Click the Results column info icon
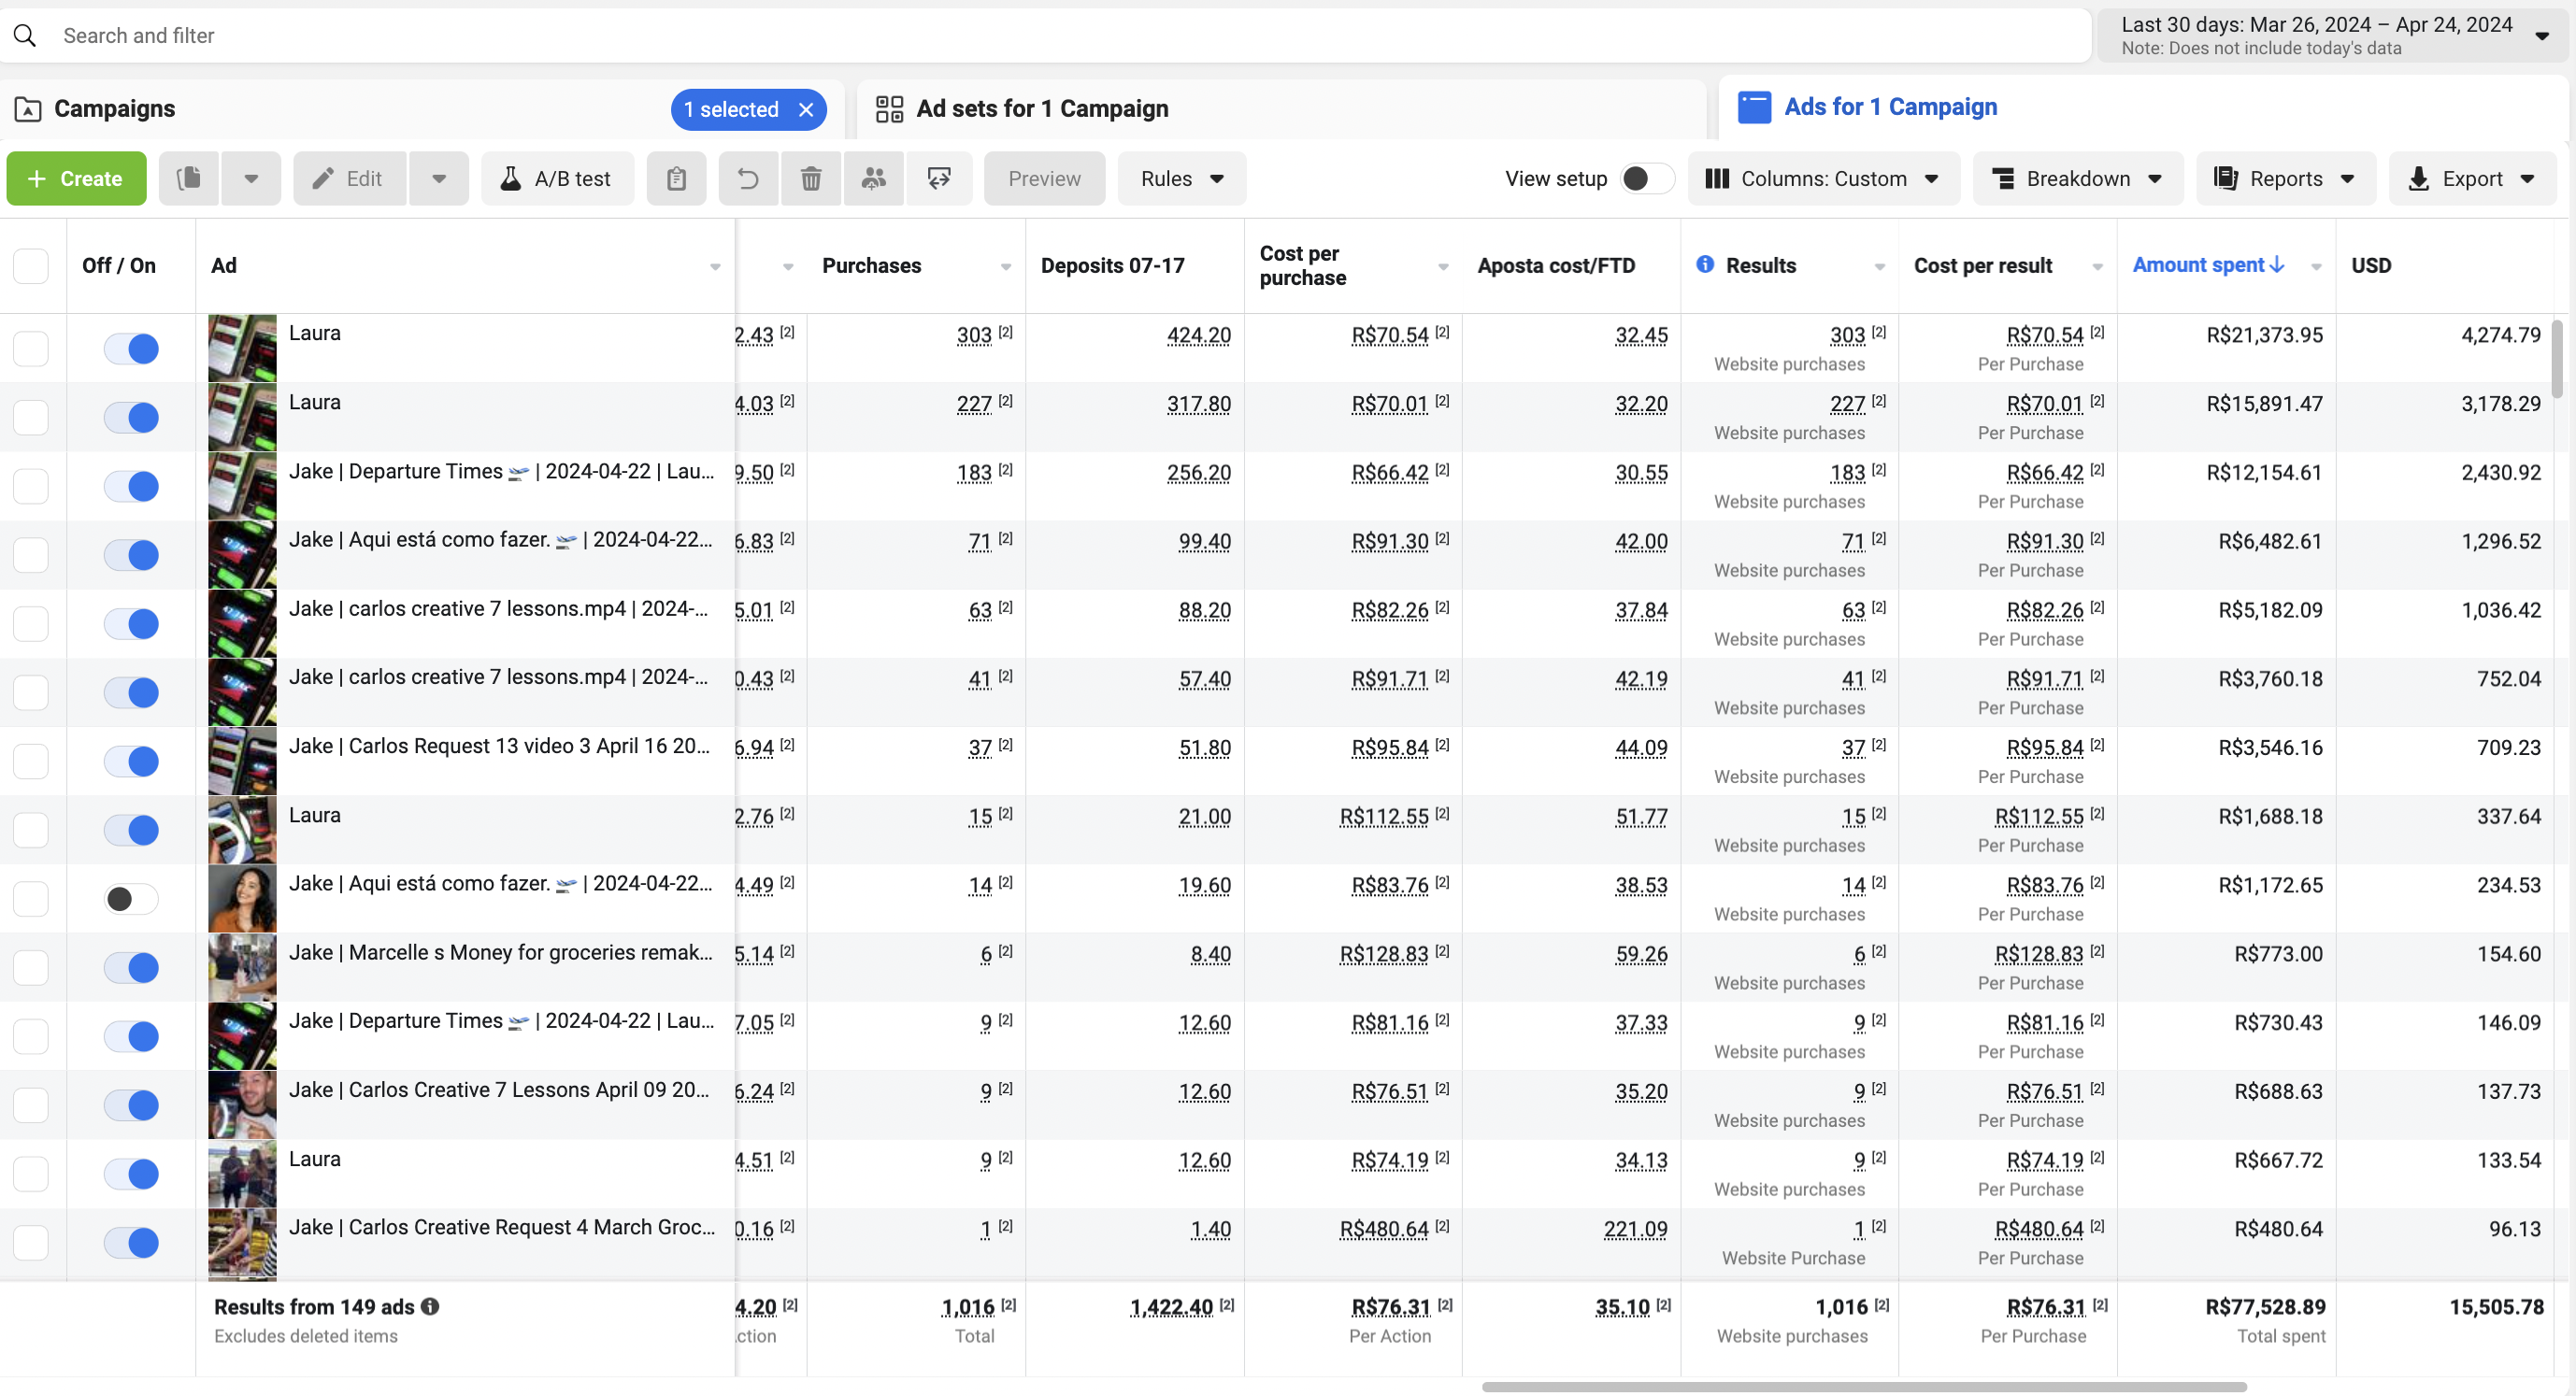2576x1396 pixels. pos(1705,264)
